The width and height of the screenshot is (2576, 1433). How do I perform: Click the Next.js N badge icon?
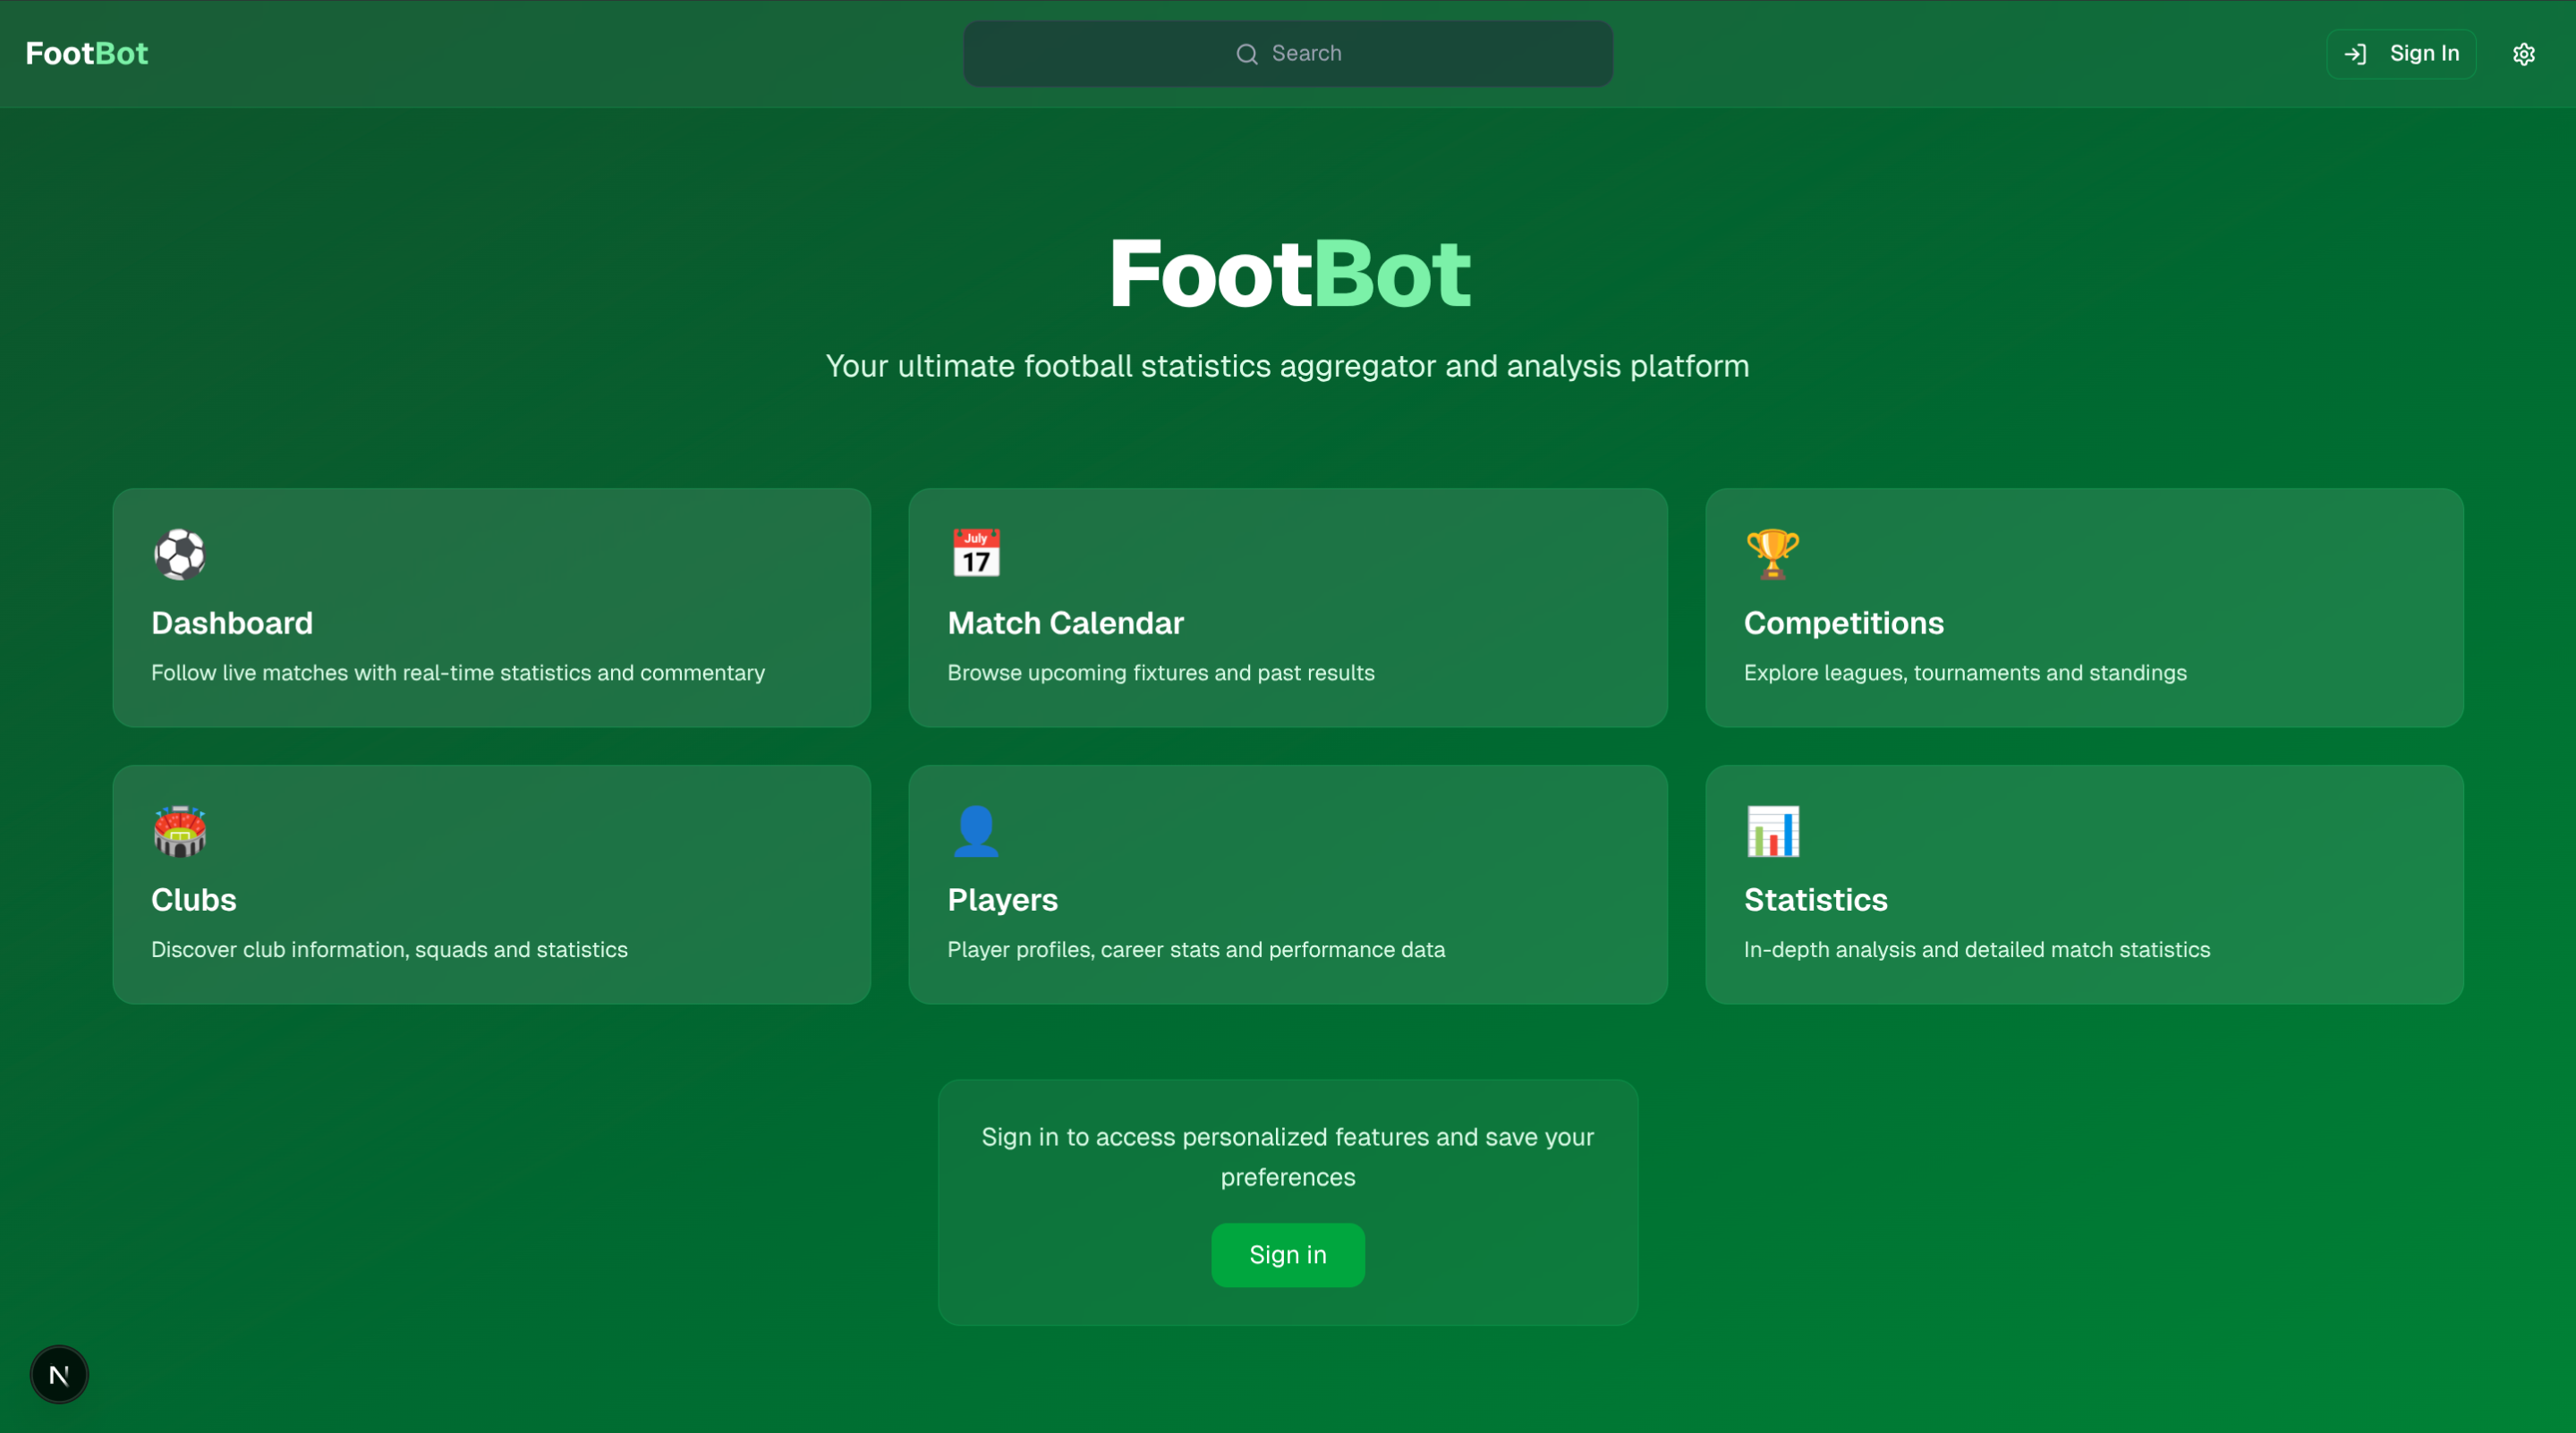point(59,1375)
